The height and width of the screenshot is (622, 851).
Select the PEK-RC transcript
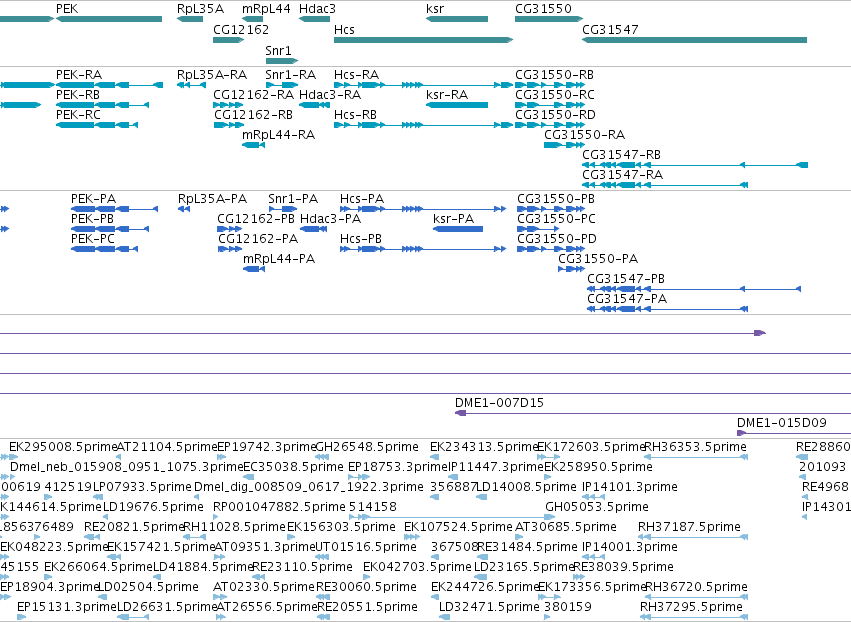(x=97, y=125)
